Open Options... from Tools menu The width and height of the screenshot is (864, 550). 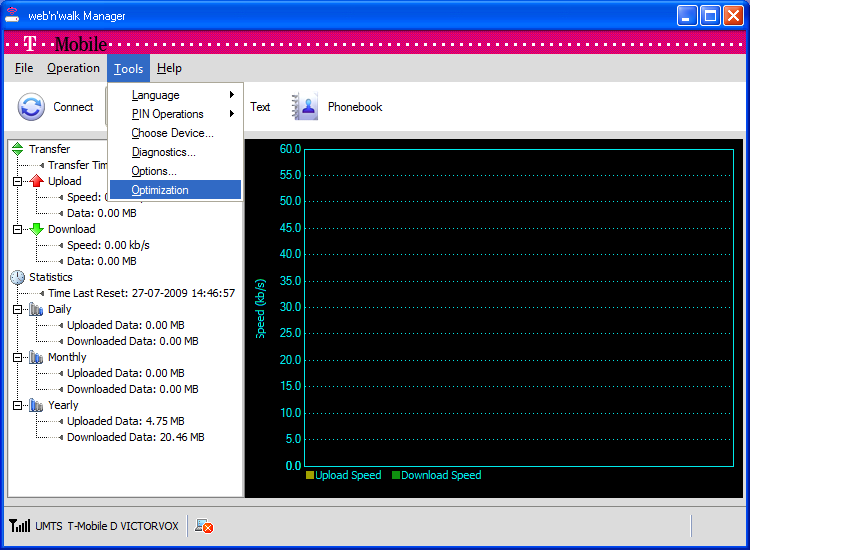point(175,171)
